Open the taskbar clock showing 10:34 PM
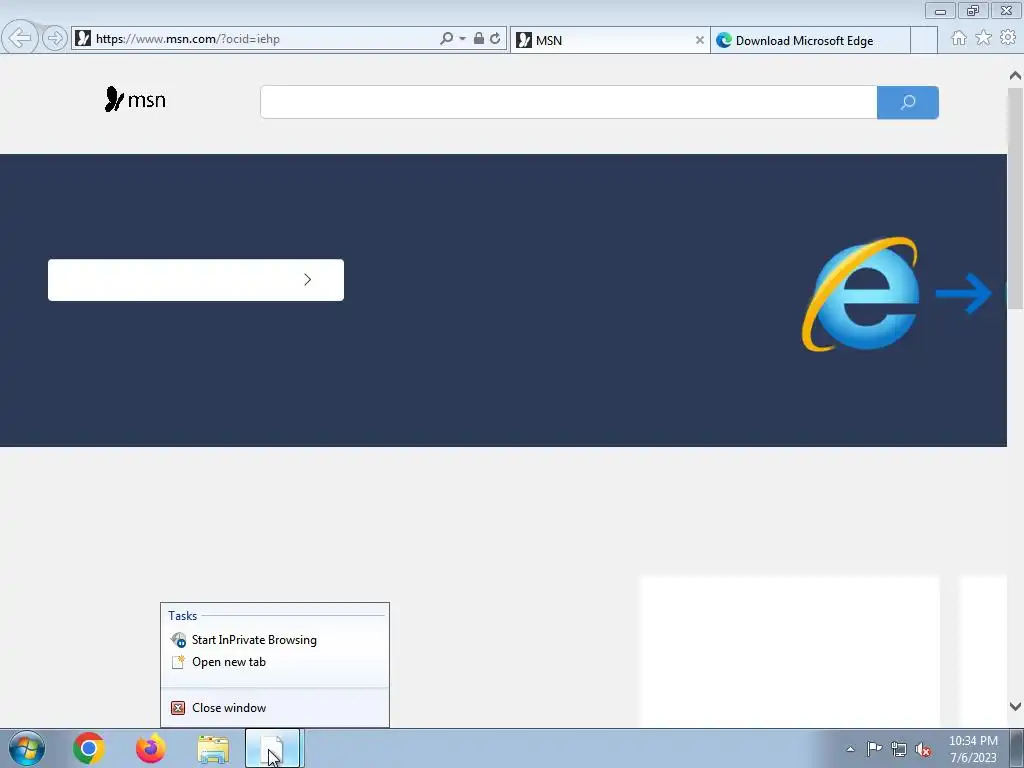This screenshot has height=768, width=1024. tap(973, 749)
